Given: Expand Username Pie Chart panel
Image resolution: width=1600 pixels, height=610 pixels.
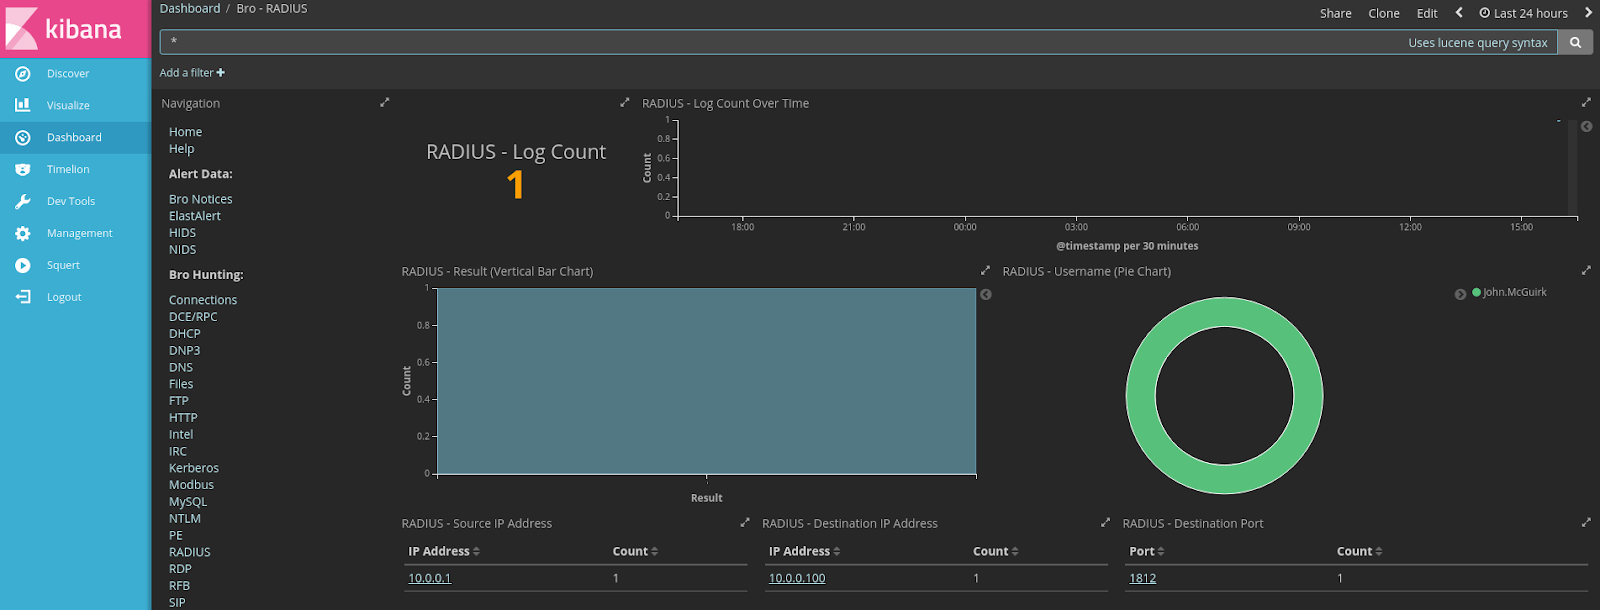Looking at the screenshot, I should 1586,270.
